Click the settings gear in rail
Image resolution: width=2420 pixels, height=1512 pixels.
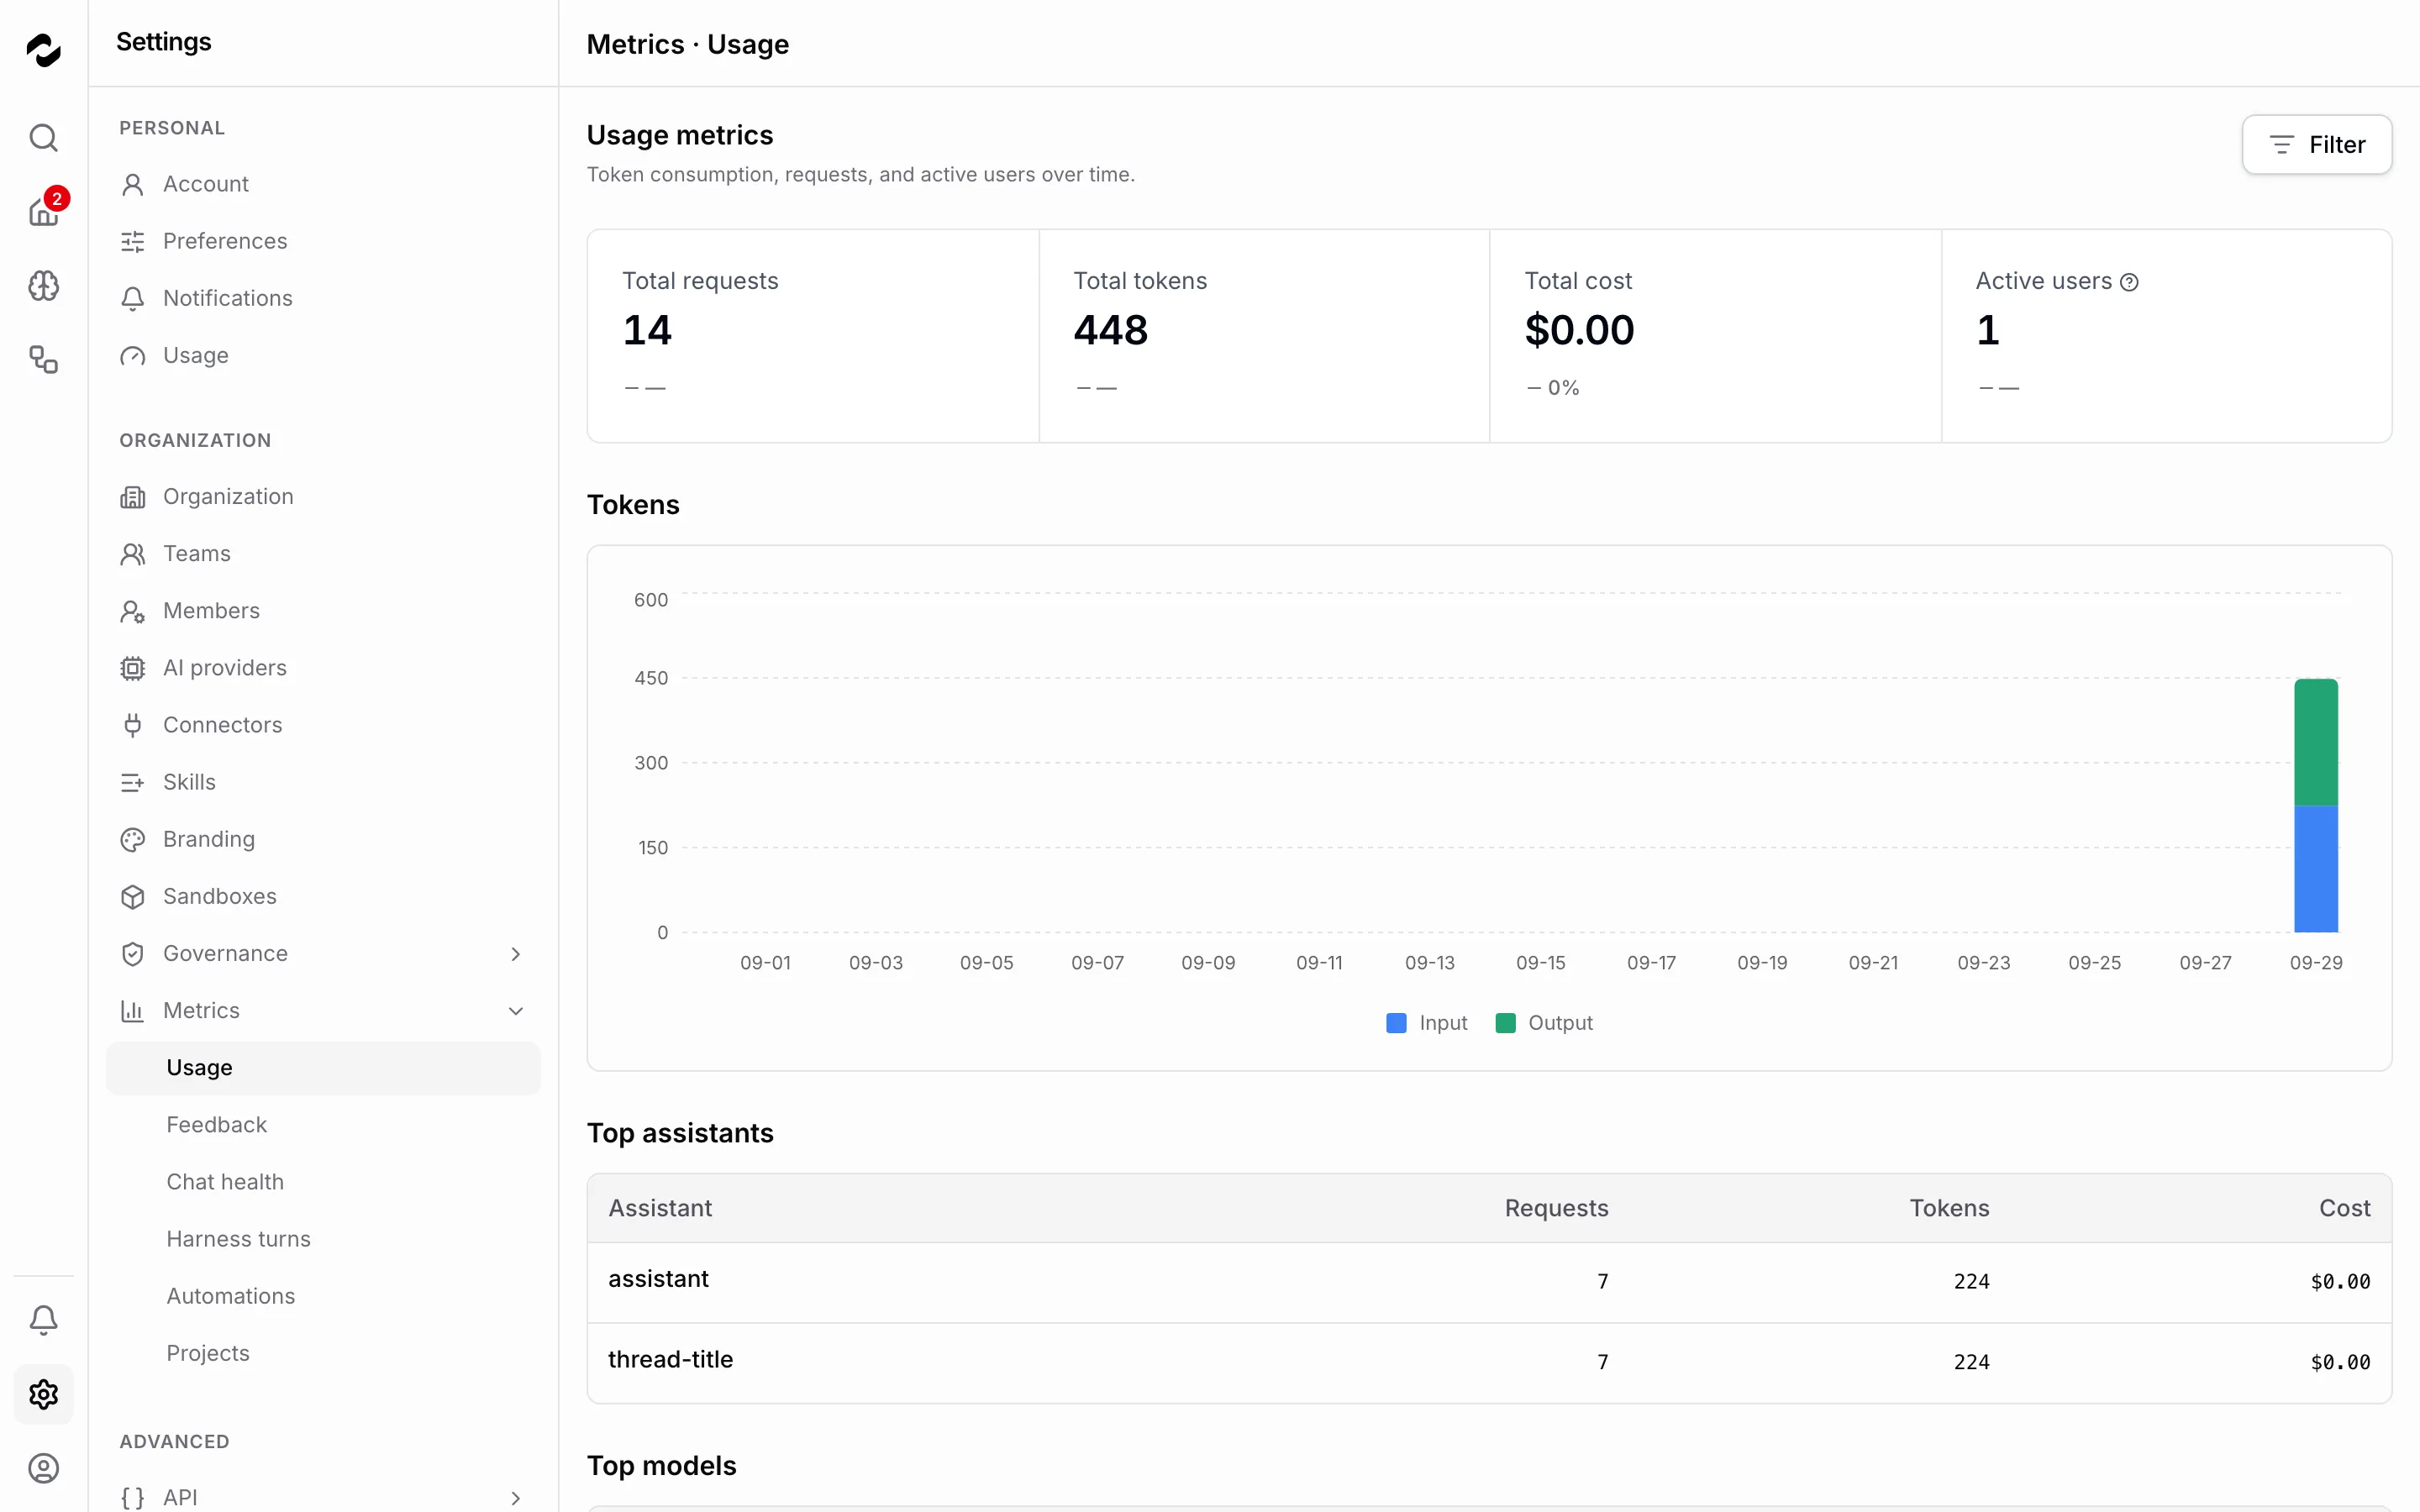[x=43, y=1394]
